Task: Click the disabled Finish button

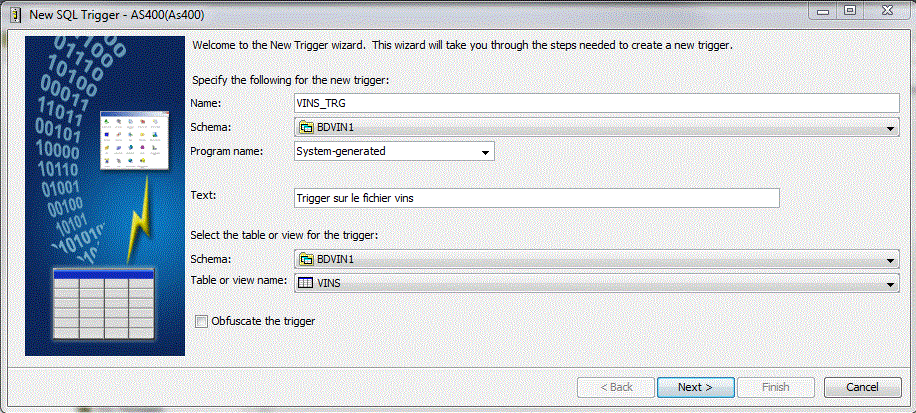Action: [776, 387]
